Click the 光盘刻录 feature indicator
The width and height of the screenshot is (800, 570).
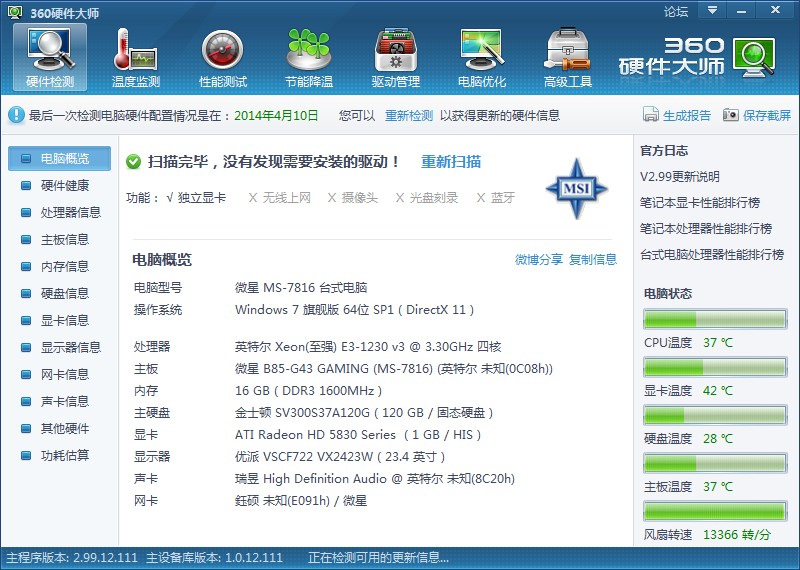tap(427, 198)
